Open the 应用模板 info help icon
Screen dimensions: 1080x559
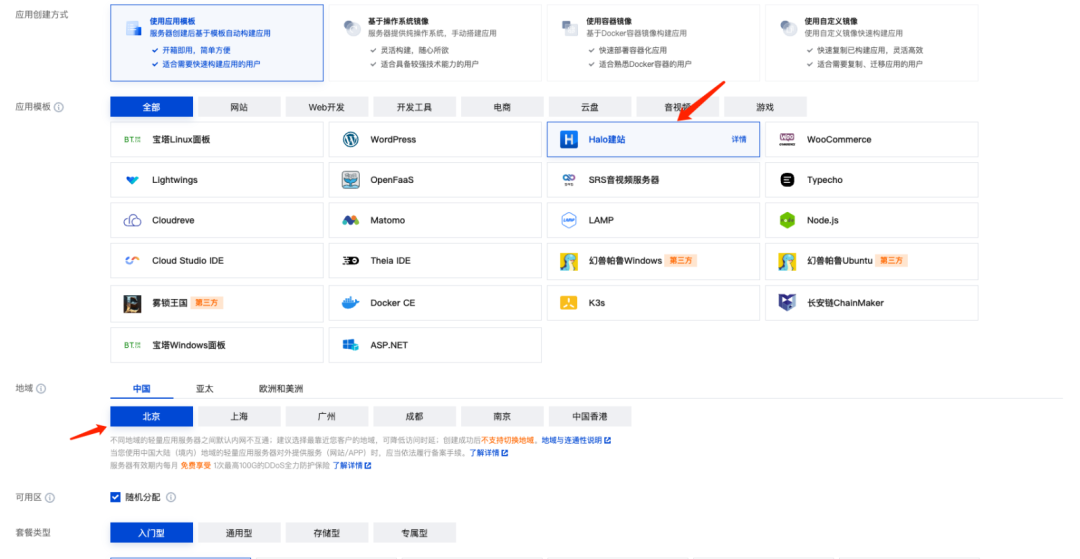tap(59, 108)
